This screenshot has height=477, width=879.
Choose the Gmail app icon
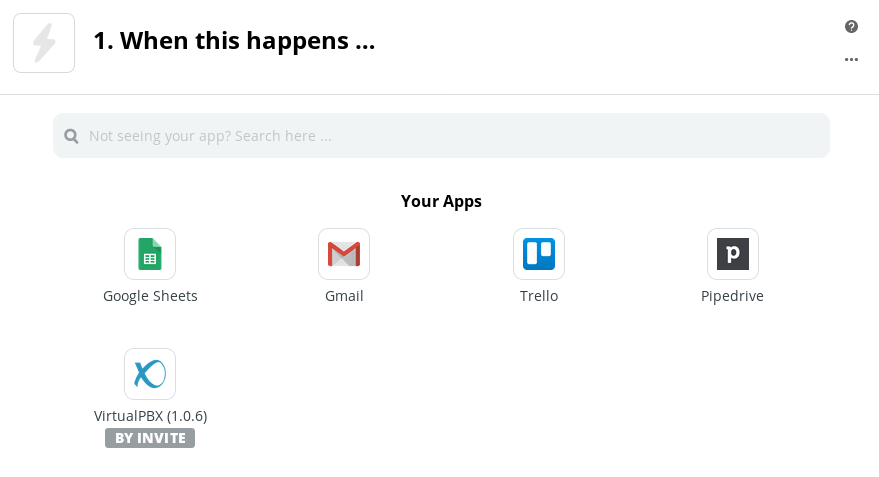coord(344,254)
